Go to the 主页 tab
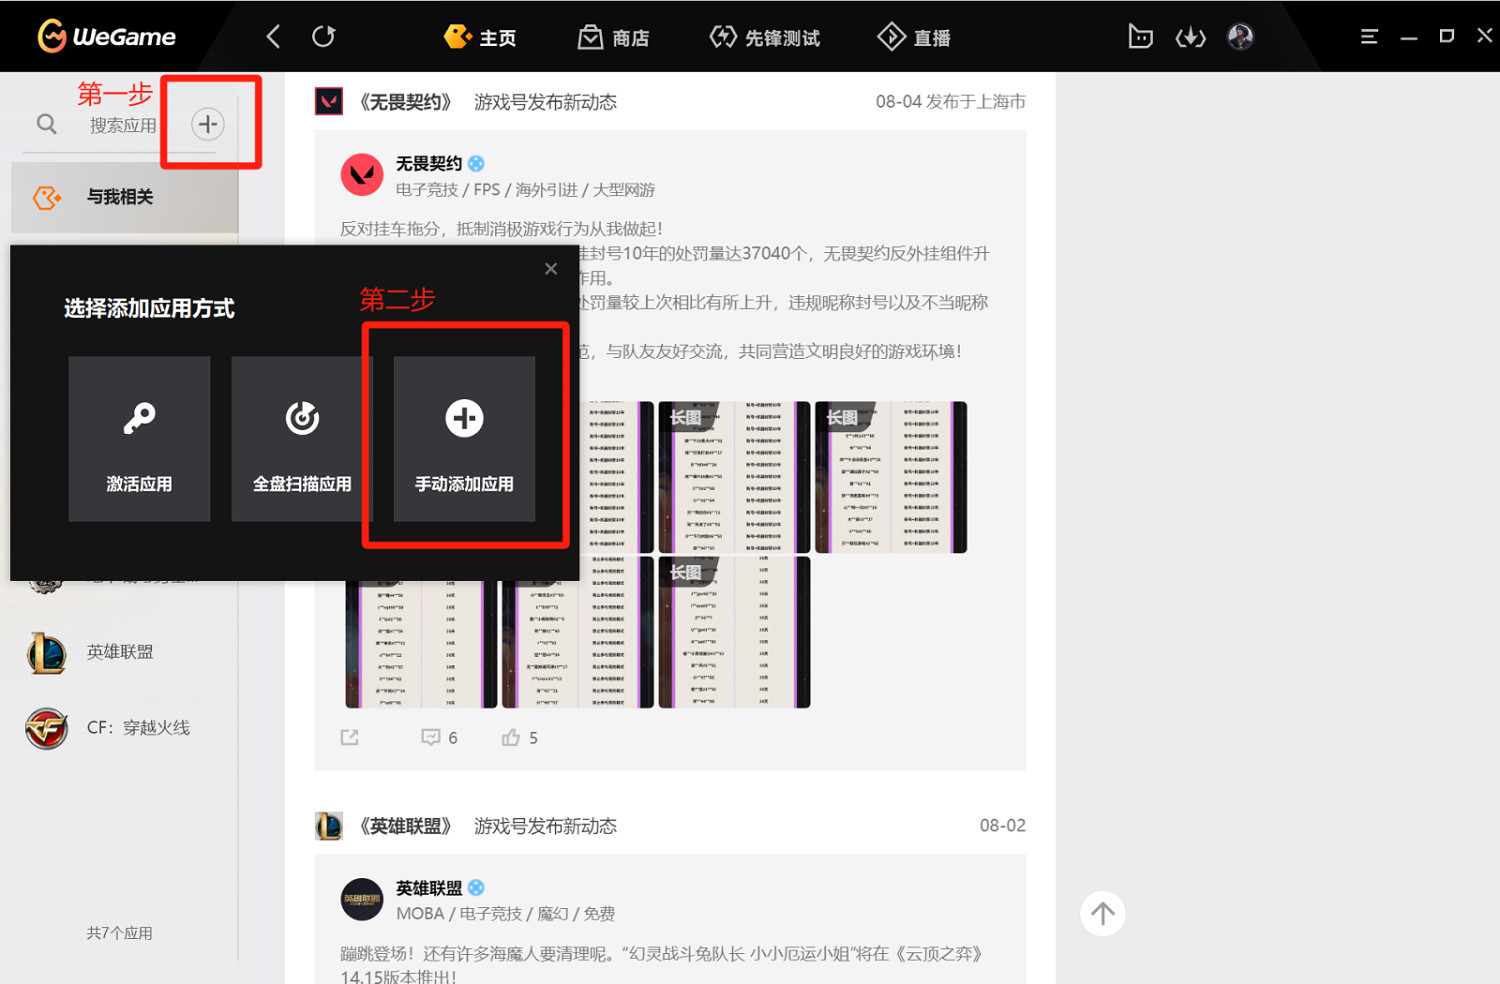 click(x=480, y=38)
